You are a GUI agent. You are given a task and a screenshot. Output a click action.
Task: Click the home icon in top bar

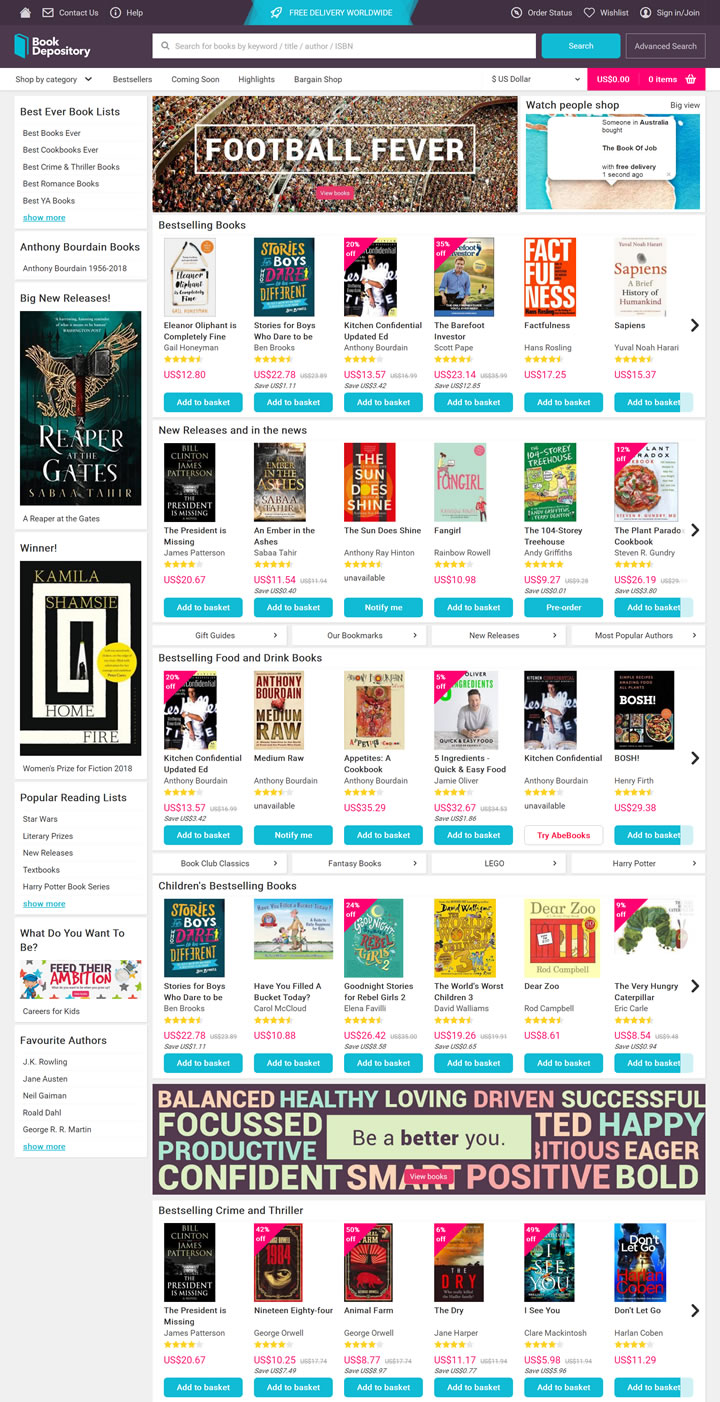click(25, 12)
